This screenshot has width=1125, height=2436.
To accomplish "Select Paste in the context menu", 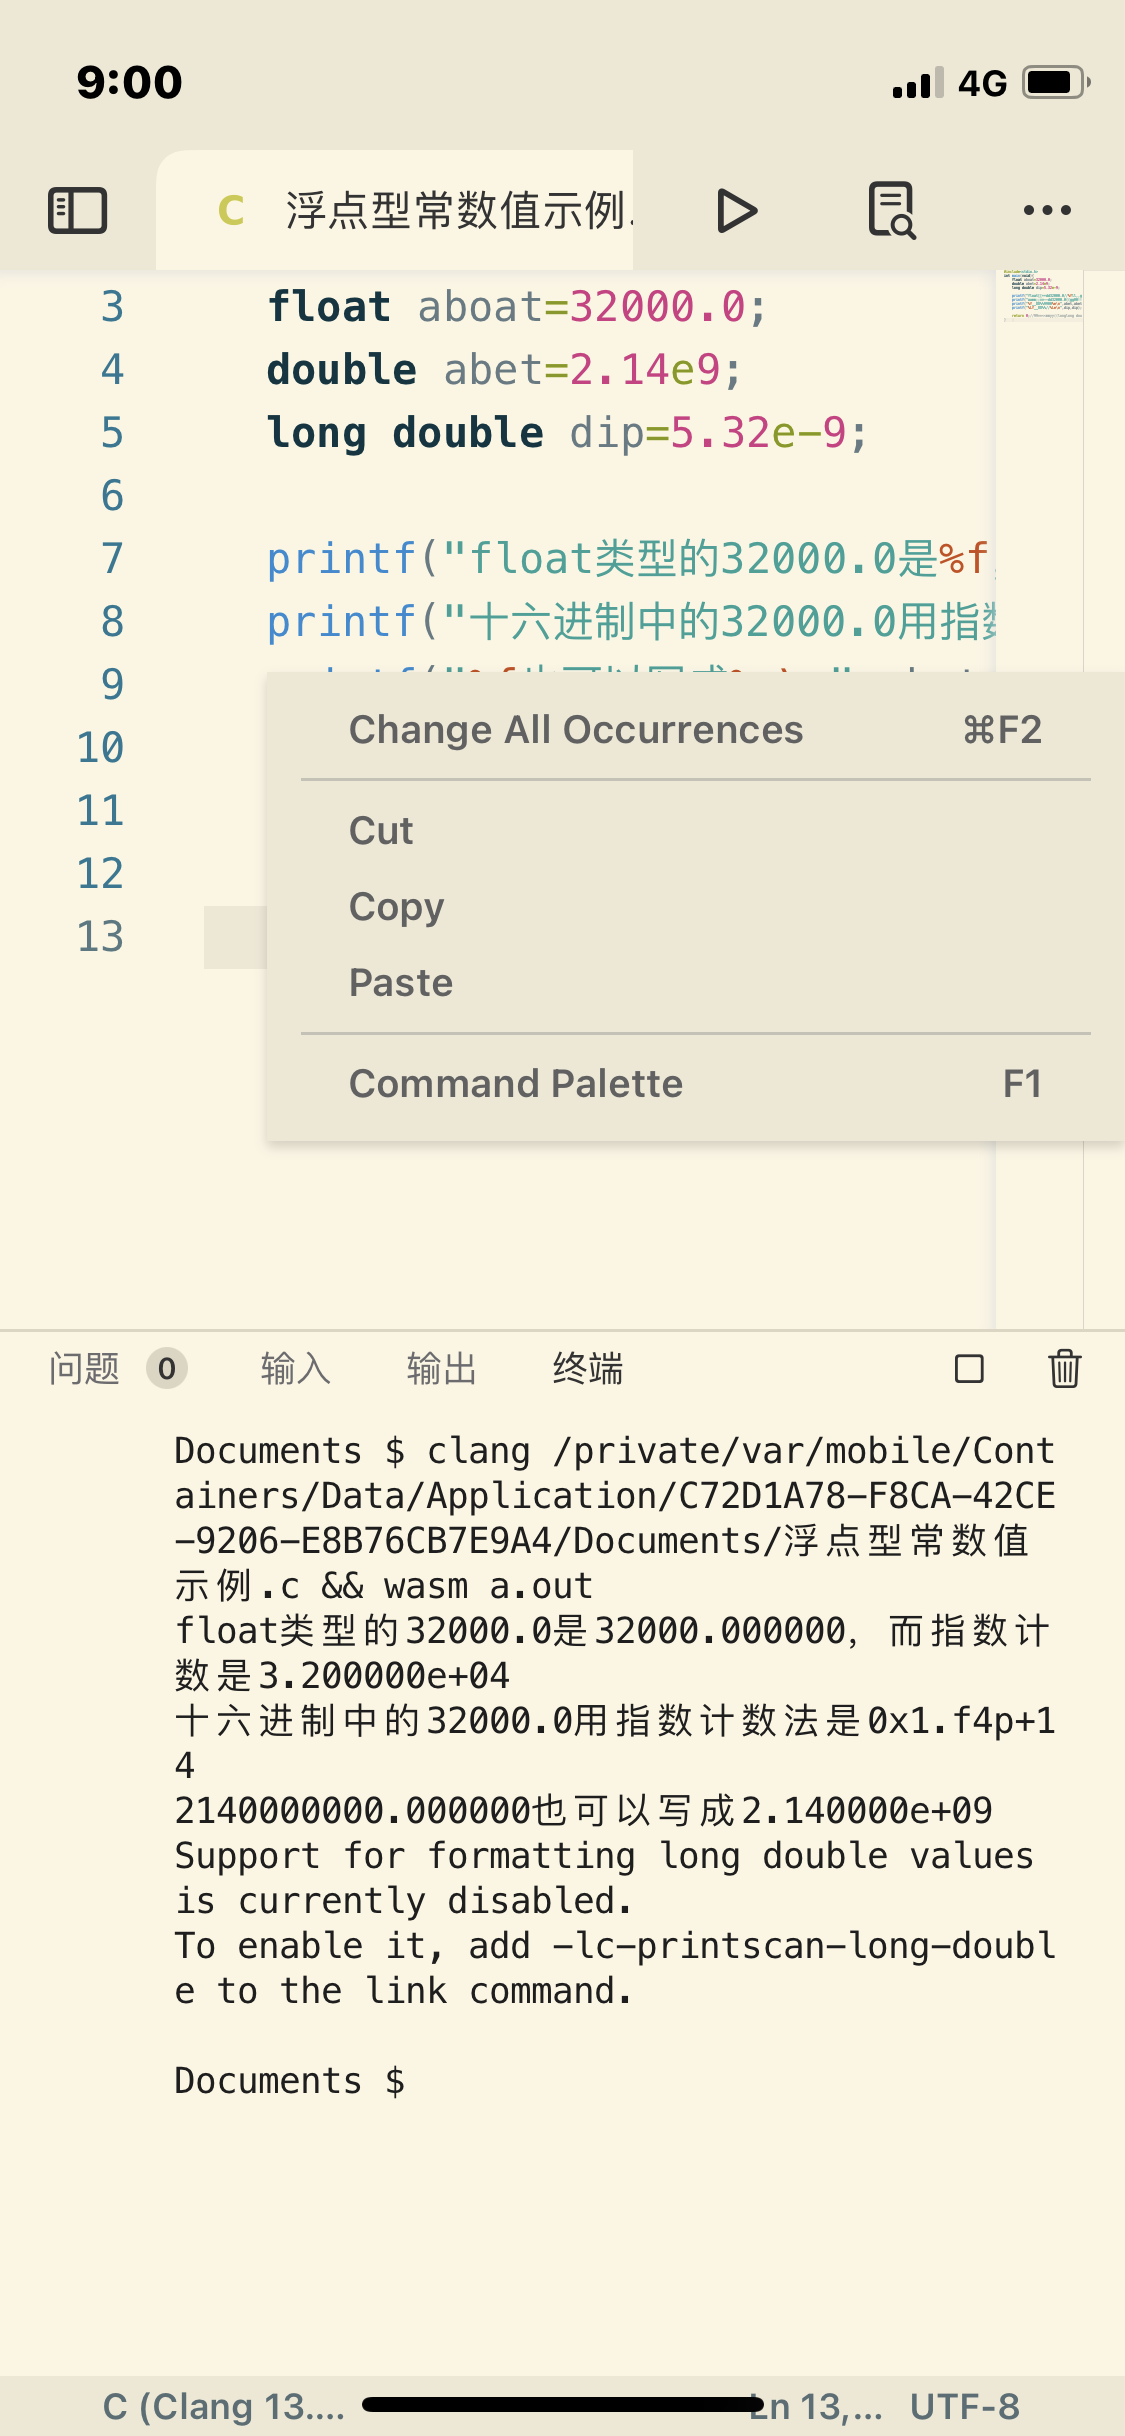I will click(400, 982).
